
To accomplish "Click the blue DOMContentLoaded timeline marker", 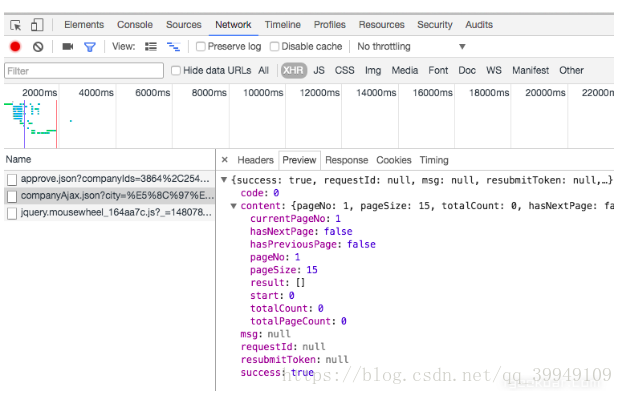I will tap(25, 124).
